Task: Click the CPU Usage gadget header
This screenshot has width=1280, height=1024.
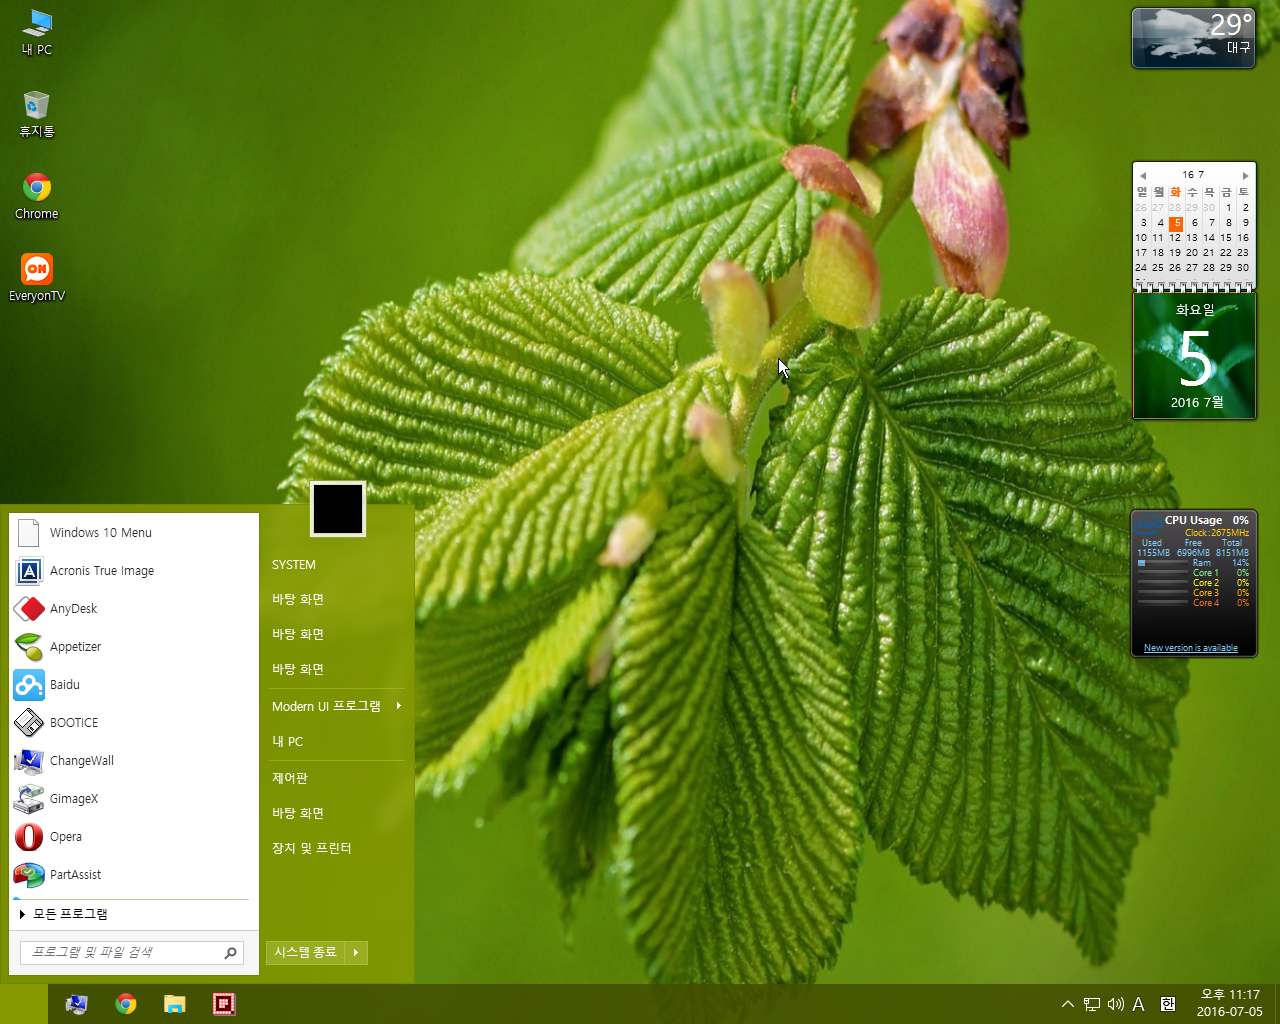Action: pos(1194,520)
